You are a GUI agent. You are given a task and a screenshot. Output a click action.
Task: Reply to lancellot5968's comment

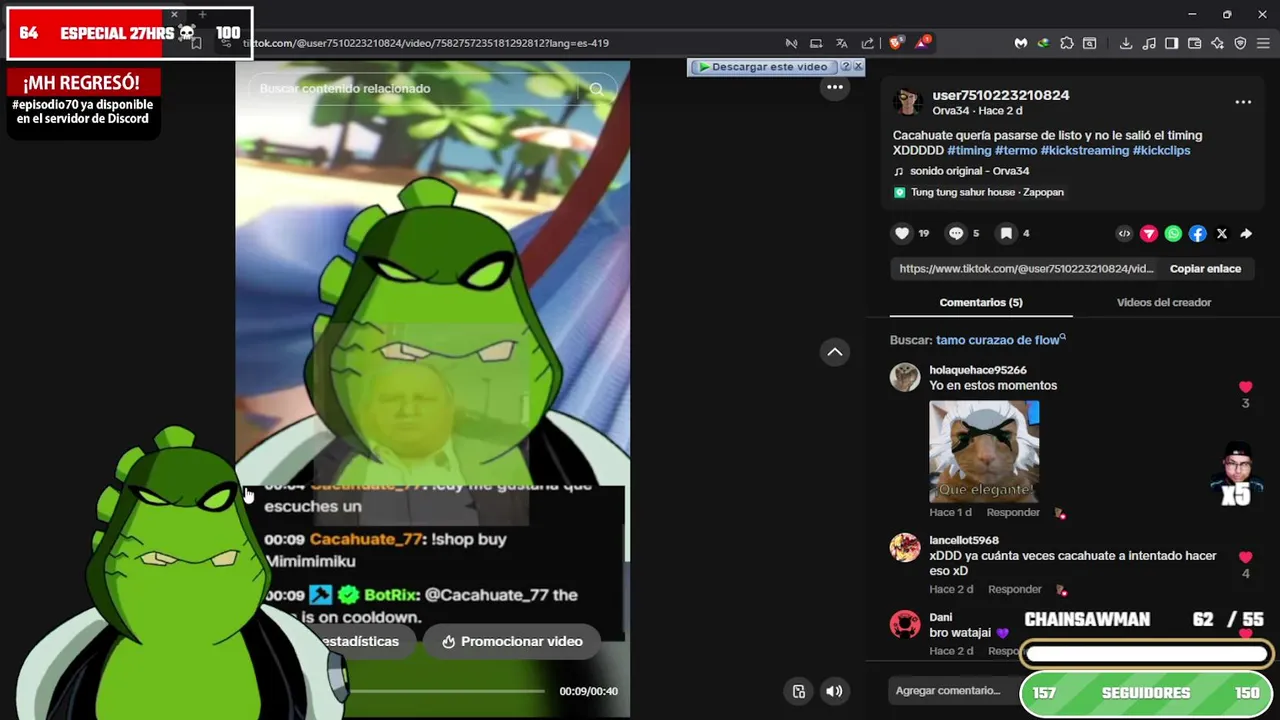(1014, 589)
